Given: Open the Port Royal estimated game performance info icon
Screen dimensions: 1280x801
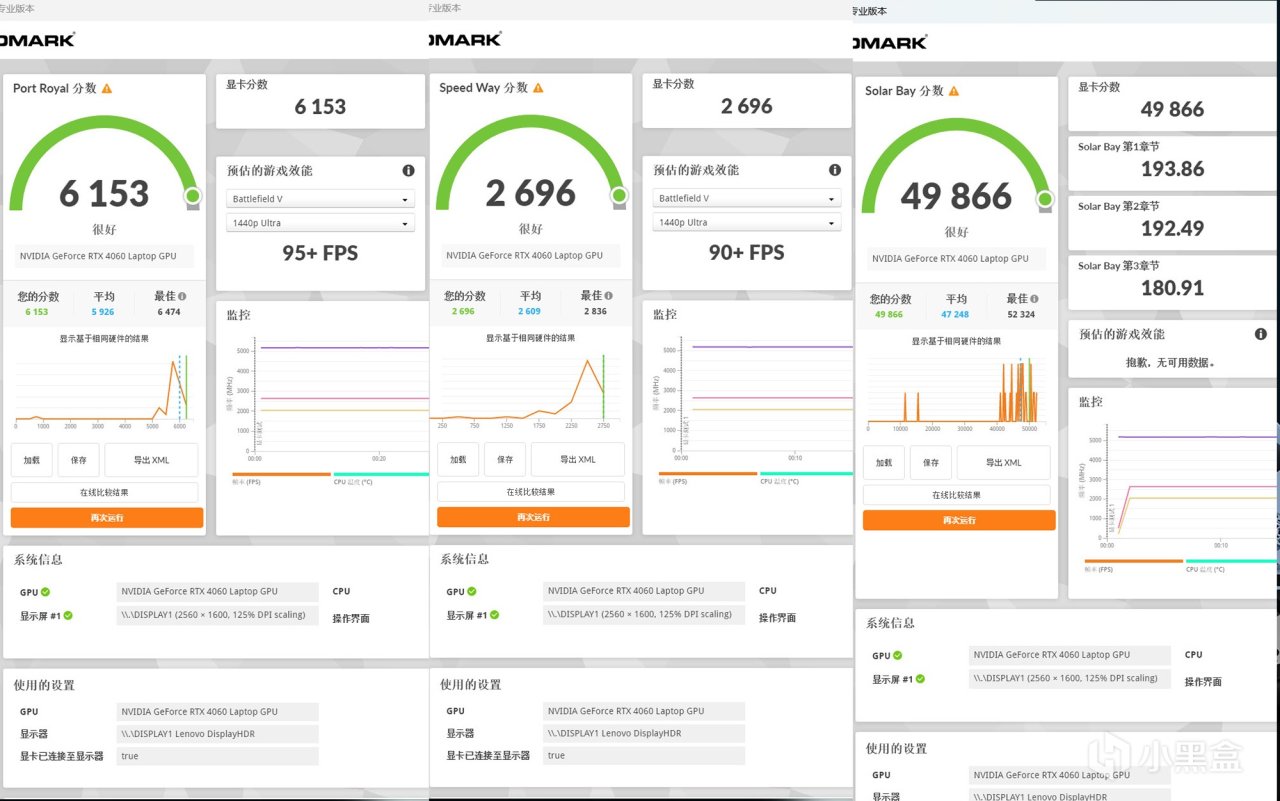Looking at the screenshot, I should [408, 171].
